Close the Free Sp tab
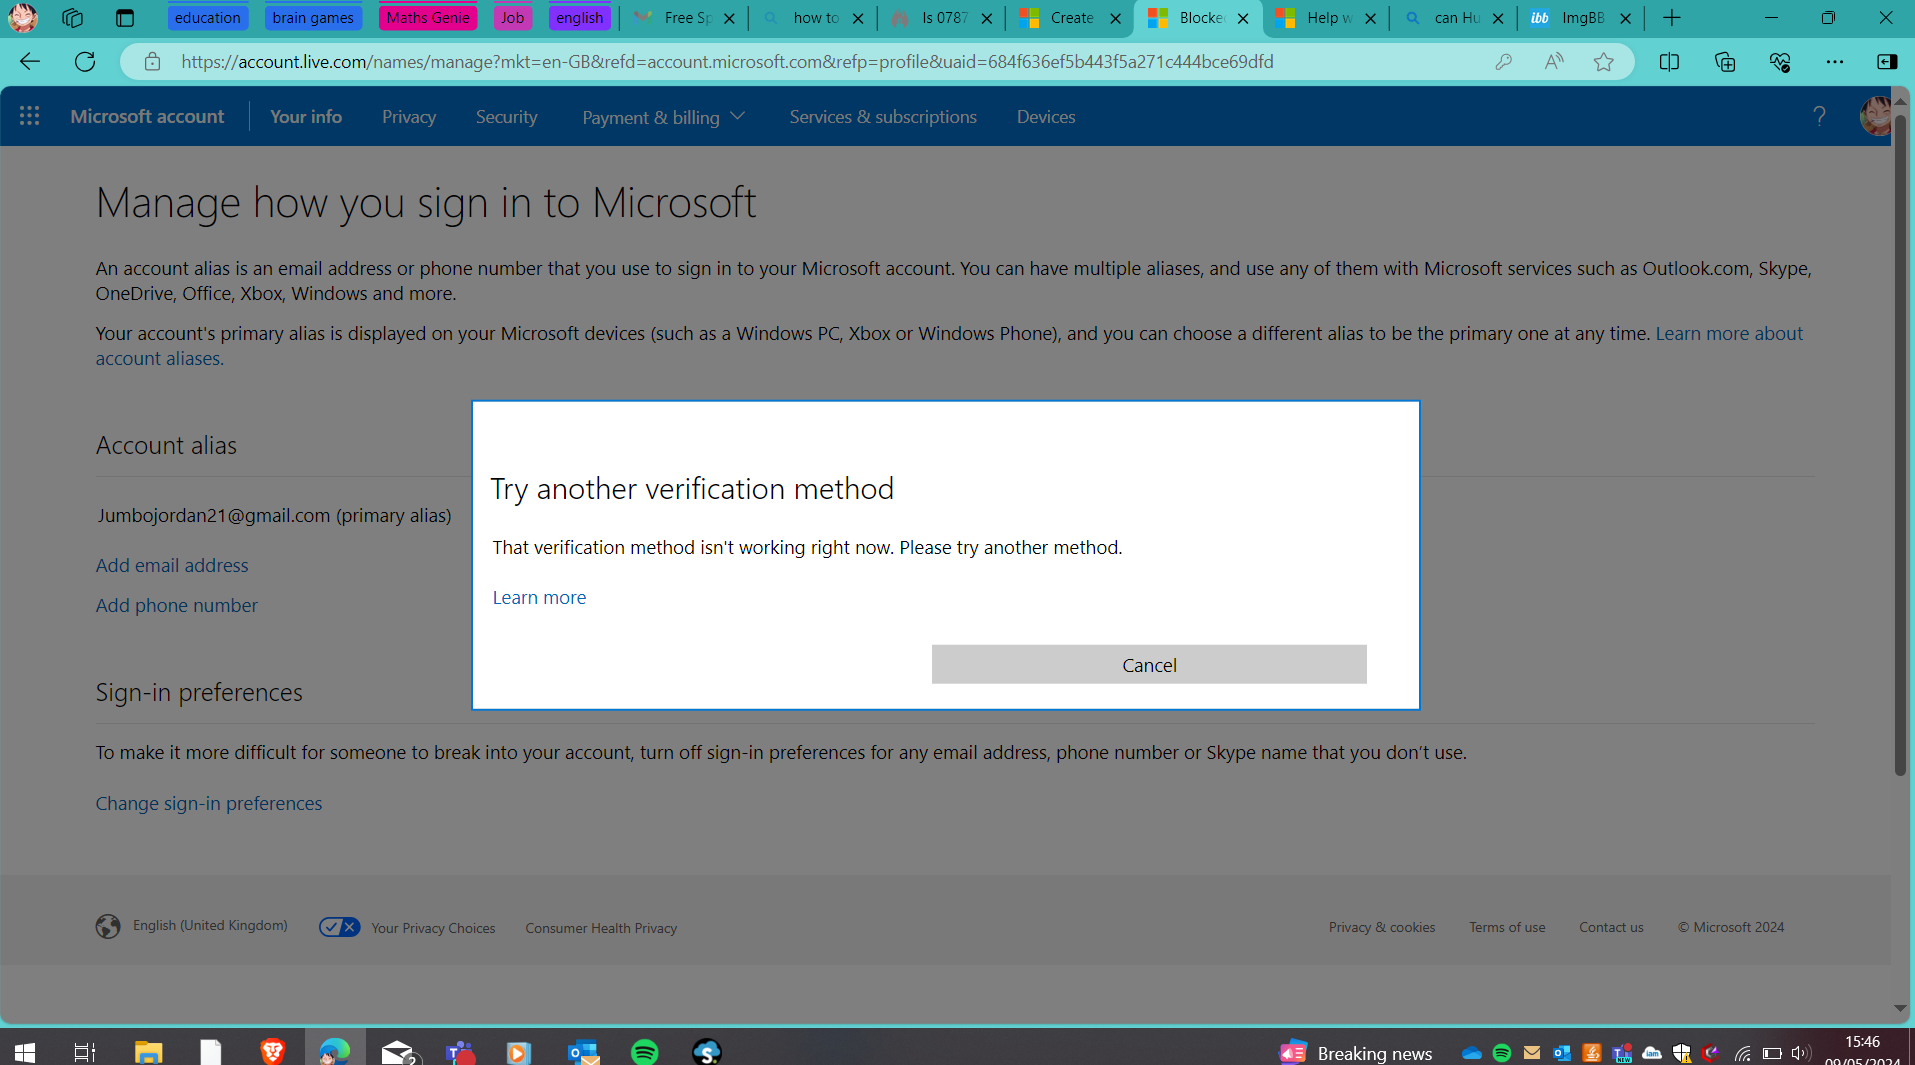Screen dimensions: 1915x1065 point(729,18)
